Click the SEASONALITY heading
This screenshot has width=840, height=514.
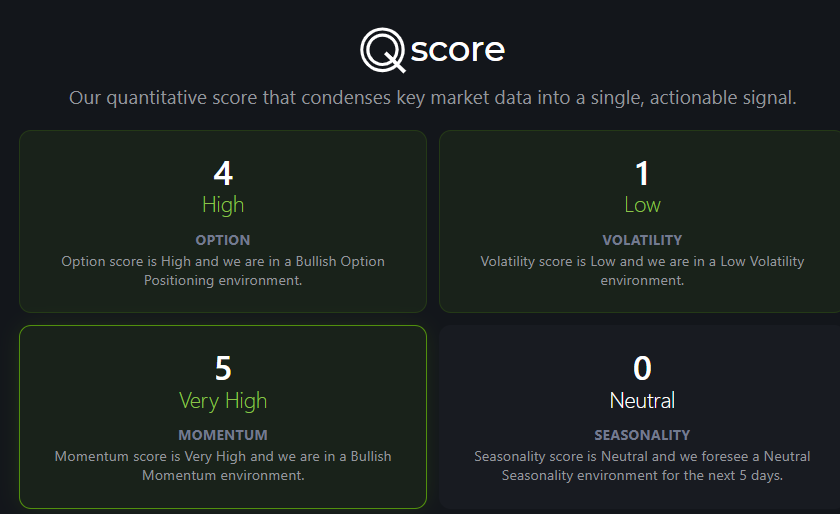(642, 435)
